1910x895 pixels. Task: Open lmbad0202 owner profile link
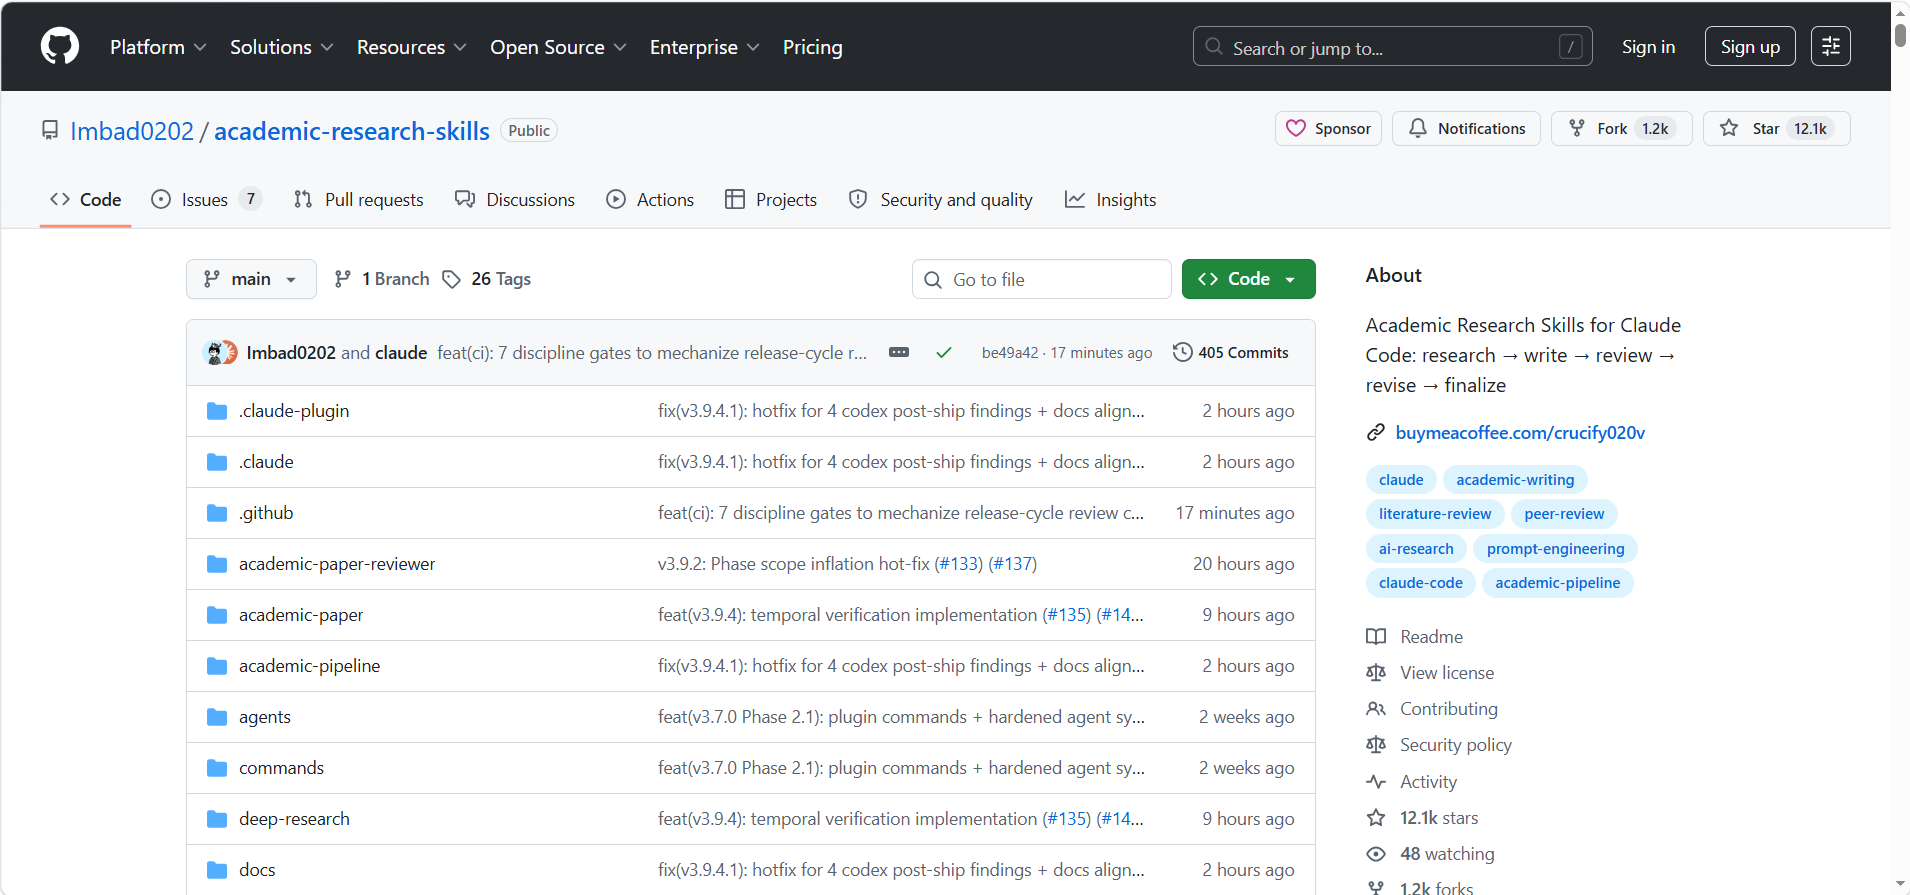132,131
